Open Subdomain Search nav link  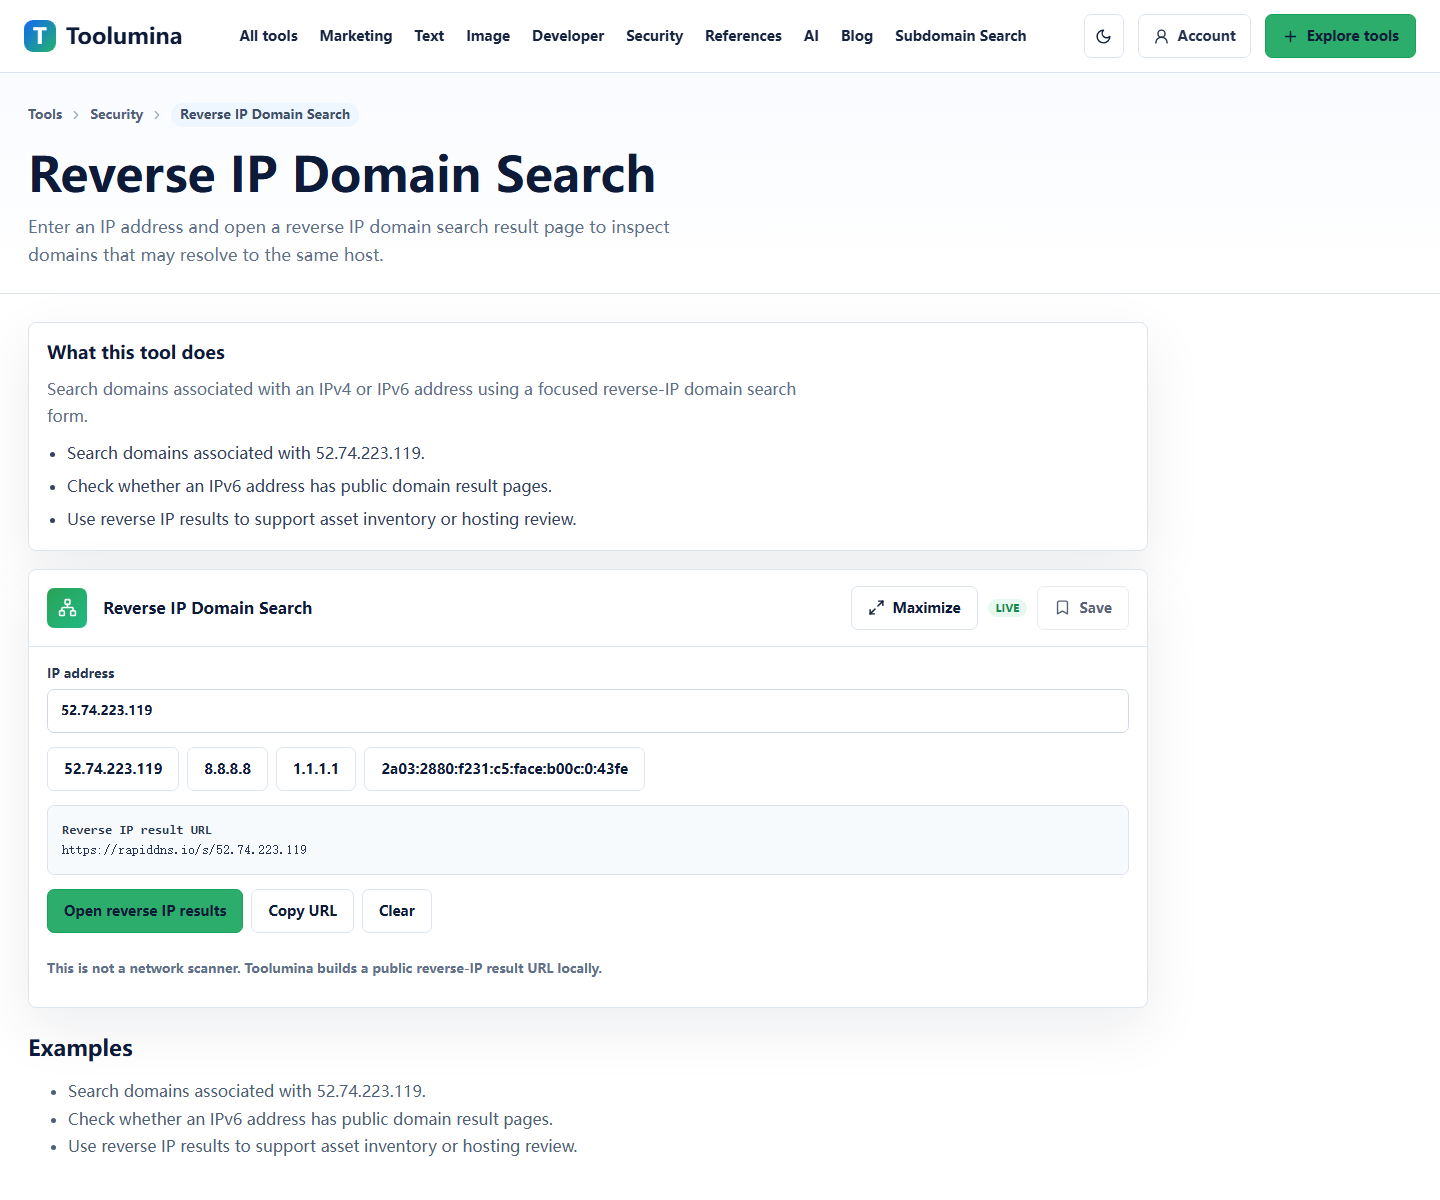click(x=960, y=36)
